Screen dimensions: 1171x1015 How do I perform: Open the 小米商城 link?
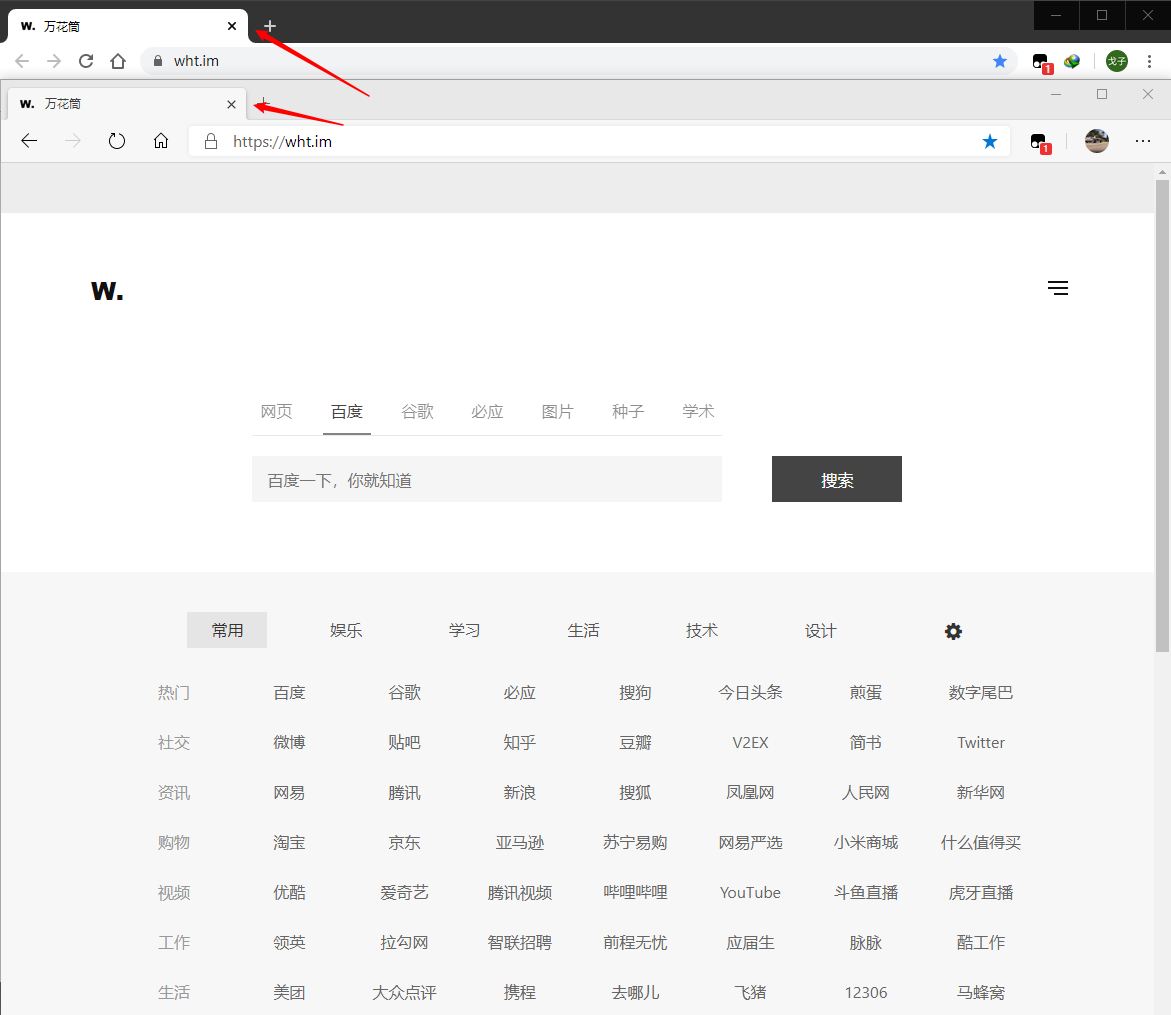tap(866, 842)
